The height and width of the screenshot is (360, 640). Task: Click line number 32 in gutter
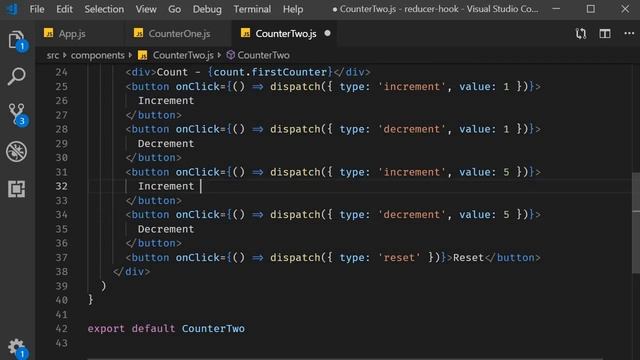pos(61,186)
